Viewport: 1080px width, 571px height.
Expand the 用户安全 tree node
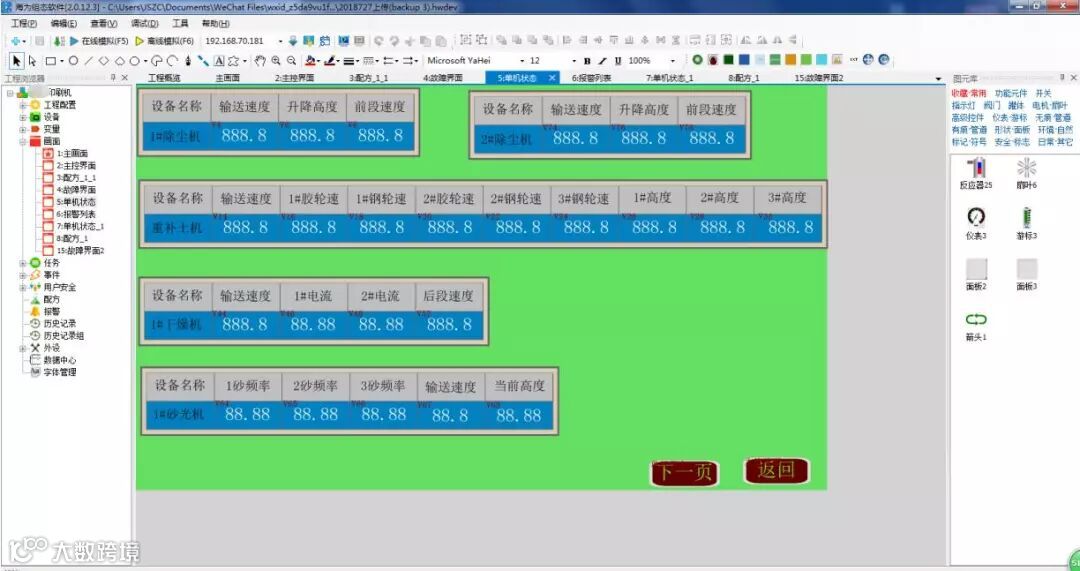23,287
